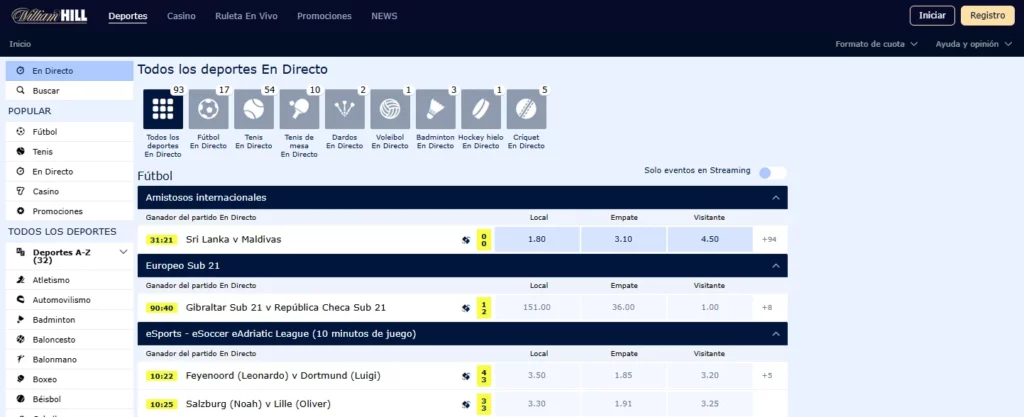Filter by Voleibol En Directo icon
This screenshot has width=1024, height=417.
tap(390, 109)
